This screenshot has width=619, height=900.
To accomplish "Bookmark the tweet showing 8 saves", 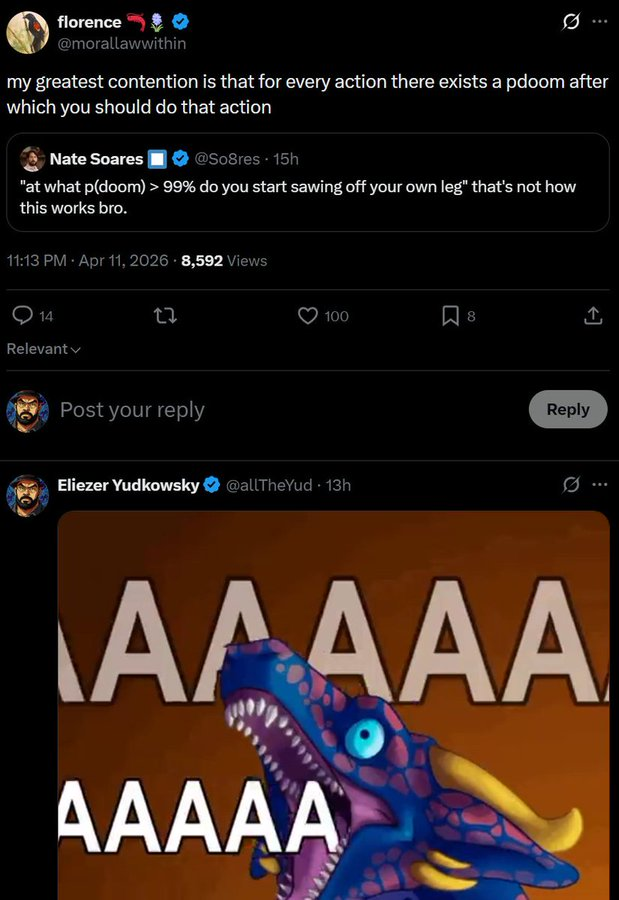I will click(x=451, y=316).
